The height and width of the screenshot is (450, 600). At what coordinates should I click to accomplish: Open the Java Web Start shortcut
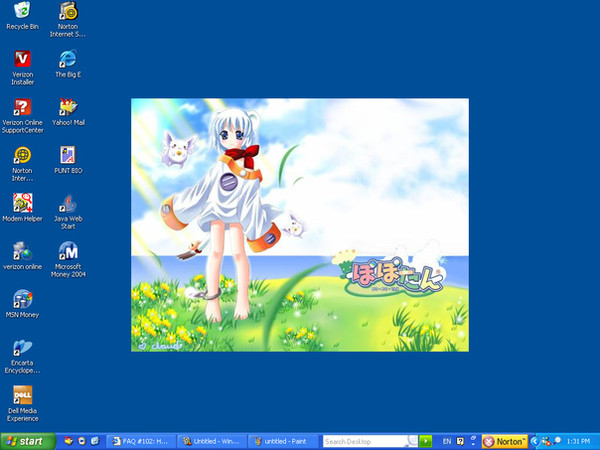coord(68,212)
